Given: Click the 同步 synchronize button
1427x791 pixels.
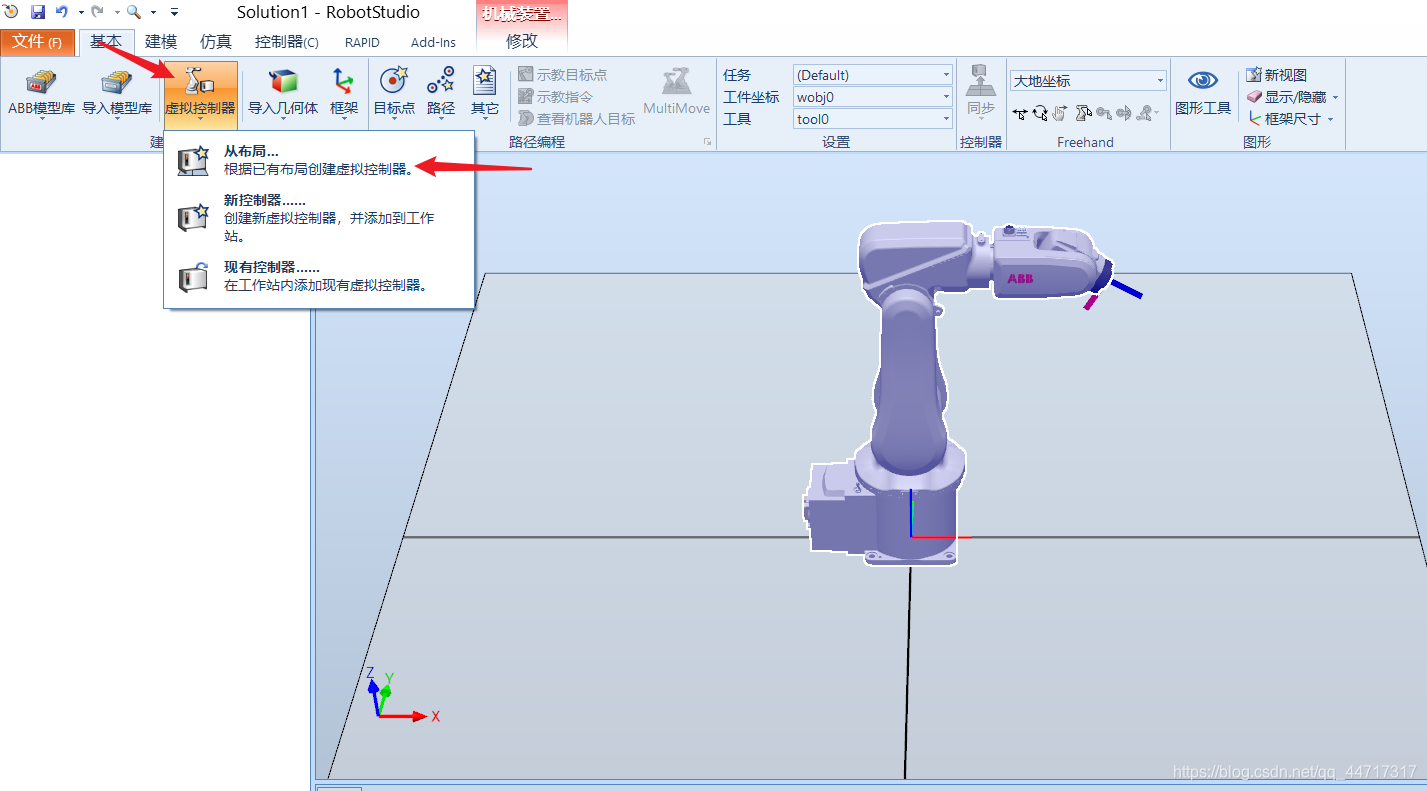Looking at the screenshot, I should pyautogui.click(x=981, y=92).
